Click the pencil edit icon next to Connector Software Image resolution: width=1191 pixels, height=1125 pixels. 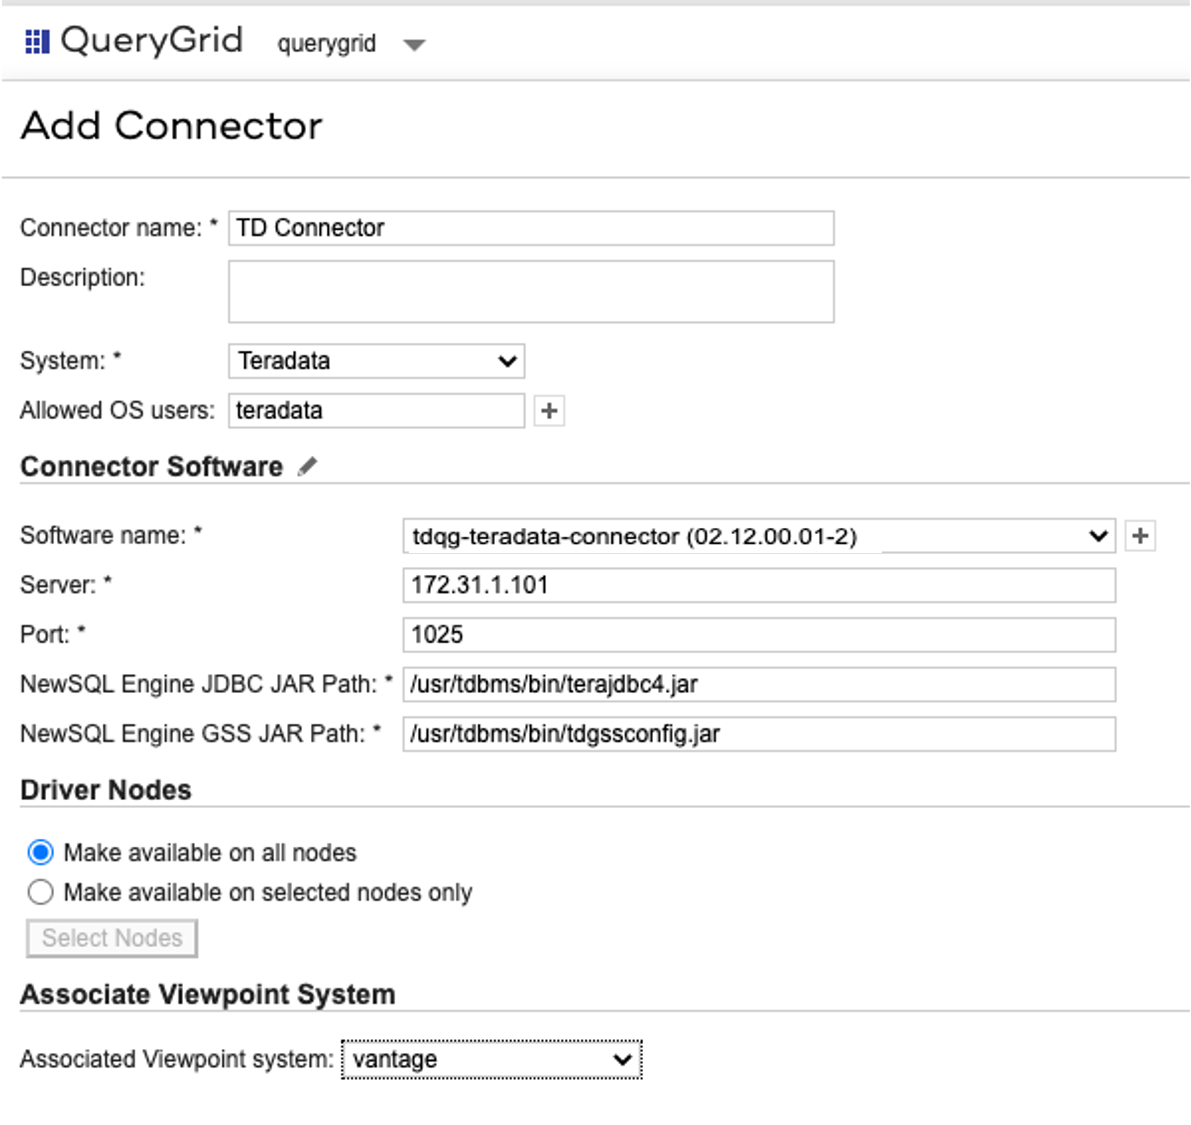[308, 466]
